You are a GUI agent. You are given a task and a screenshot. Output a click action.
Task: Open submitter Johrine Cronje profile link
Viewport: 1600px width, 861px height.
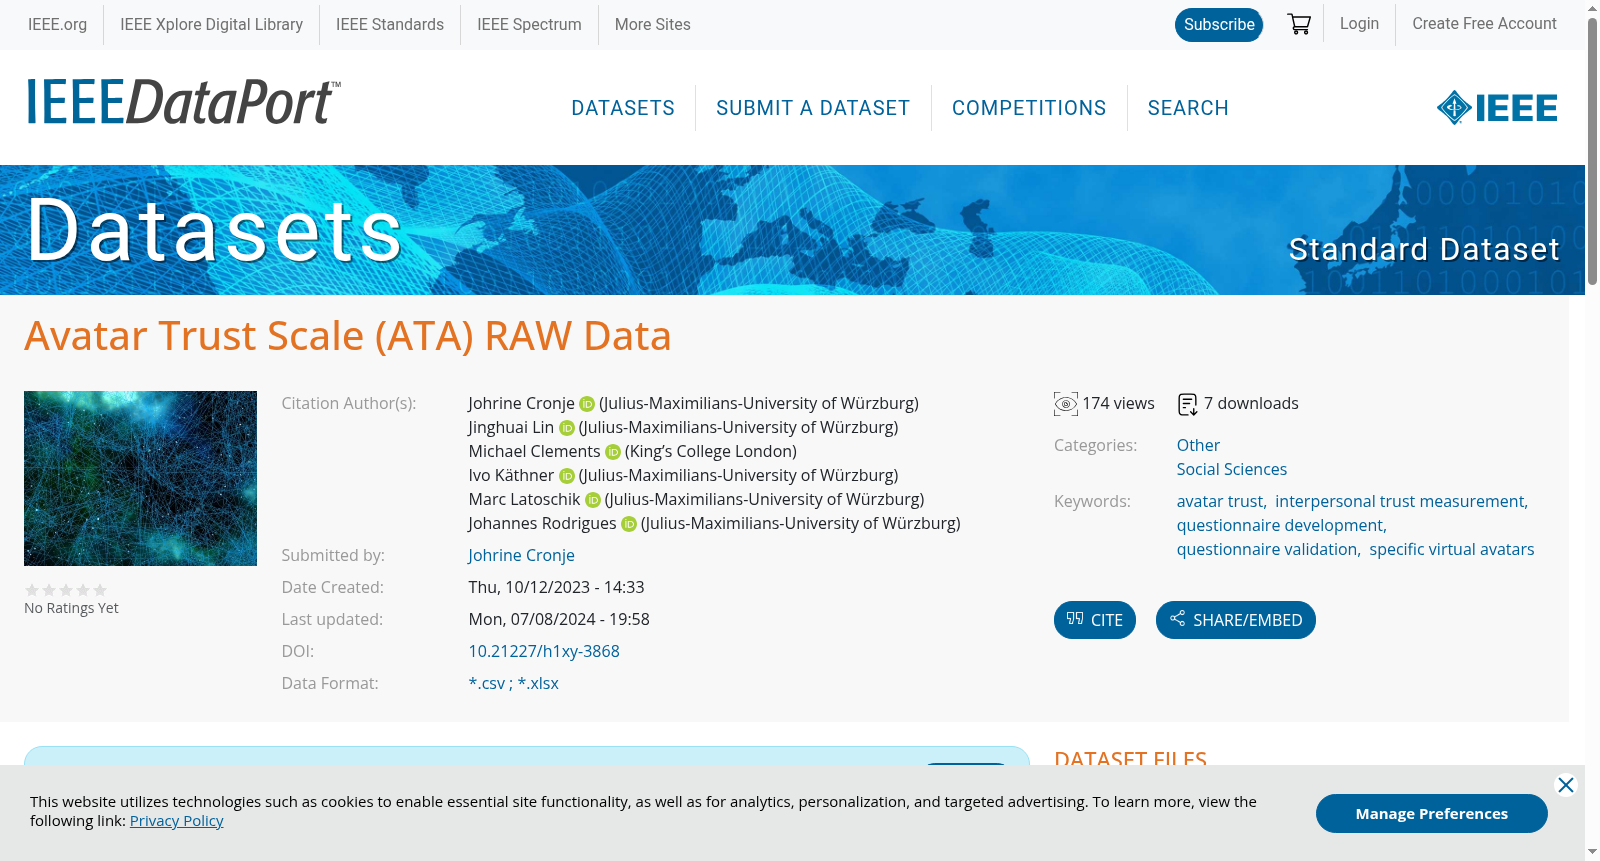522,555
